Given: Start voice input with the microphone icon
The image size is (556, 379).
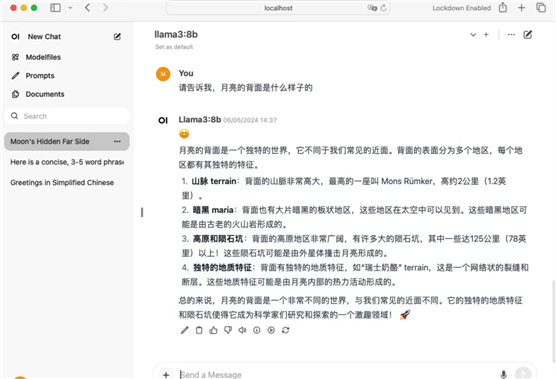Looking at the screenshot, I should click(x=504, y=374).
